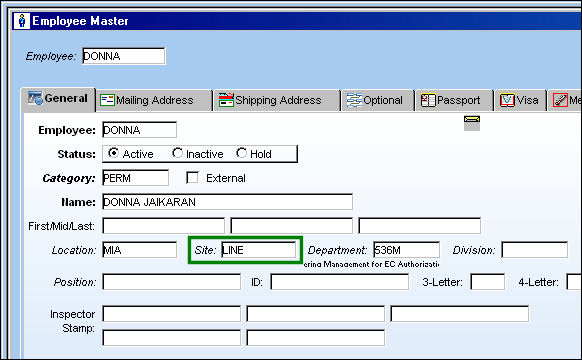Image resolution: width=582 pixels, height=360 pixels.
Task: Click the second Inspector Stamp field, bottom row
Action: tap(315, 338)
